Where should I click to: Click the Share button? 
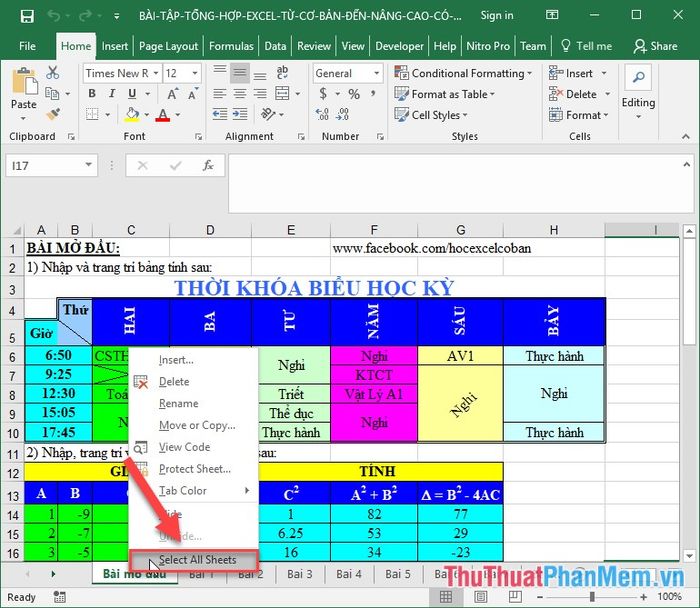tap(656, 46)
